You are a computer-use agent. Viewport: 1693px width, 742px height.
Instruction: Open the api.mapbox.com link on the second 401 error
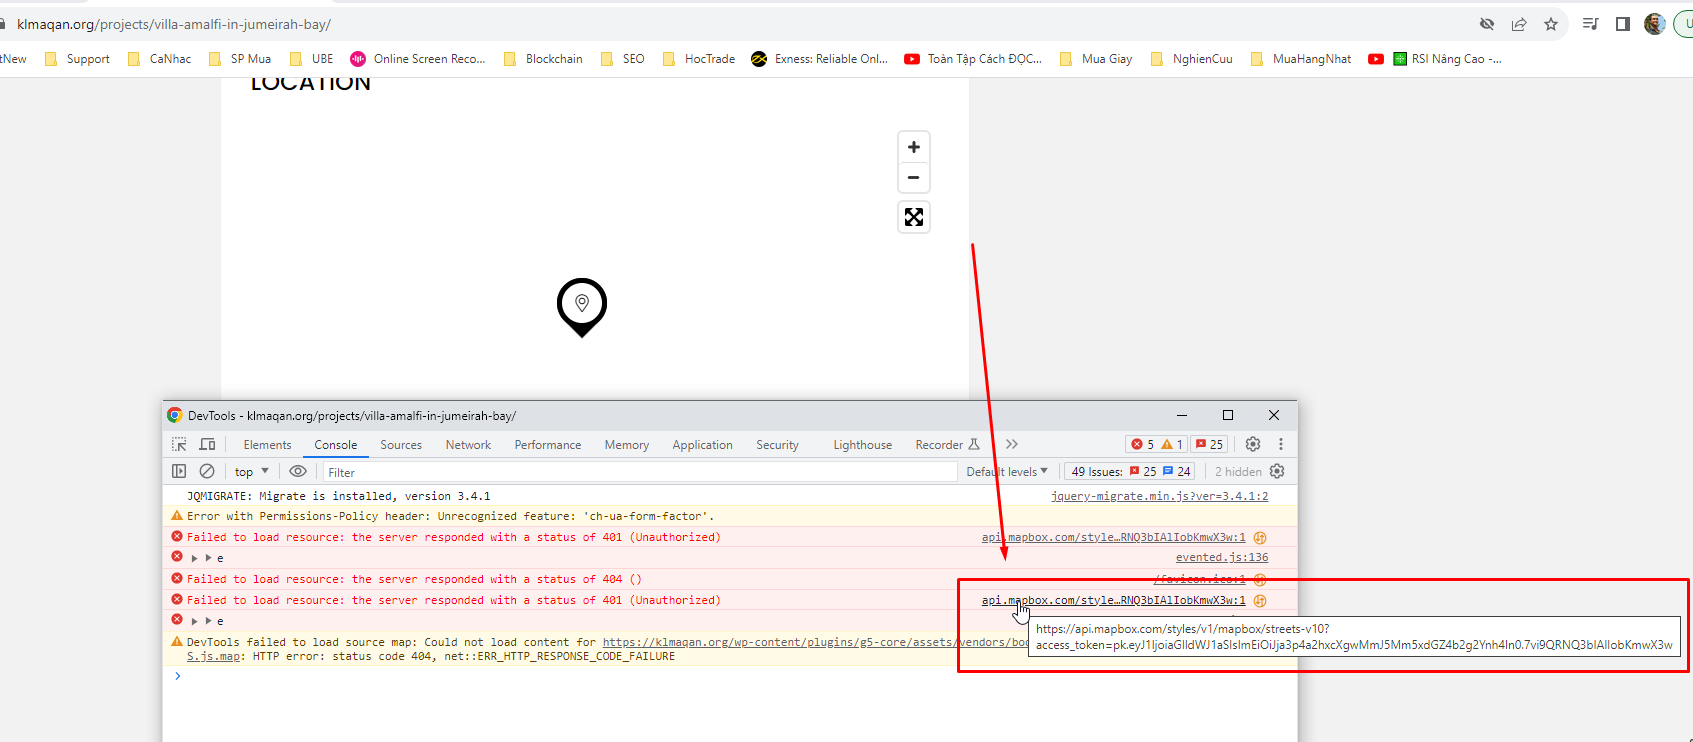pyautogui.click(x=1114, y=601)
